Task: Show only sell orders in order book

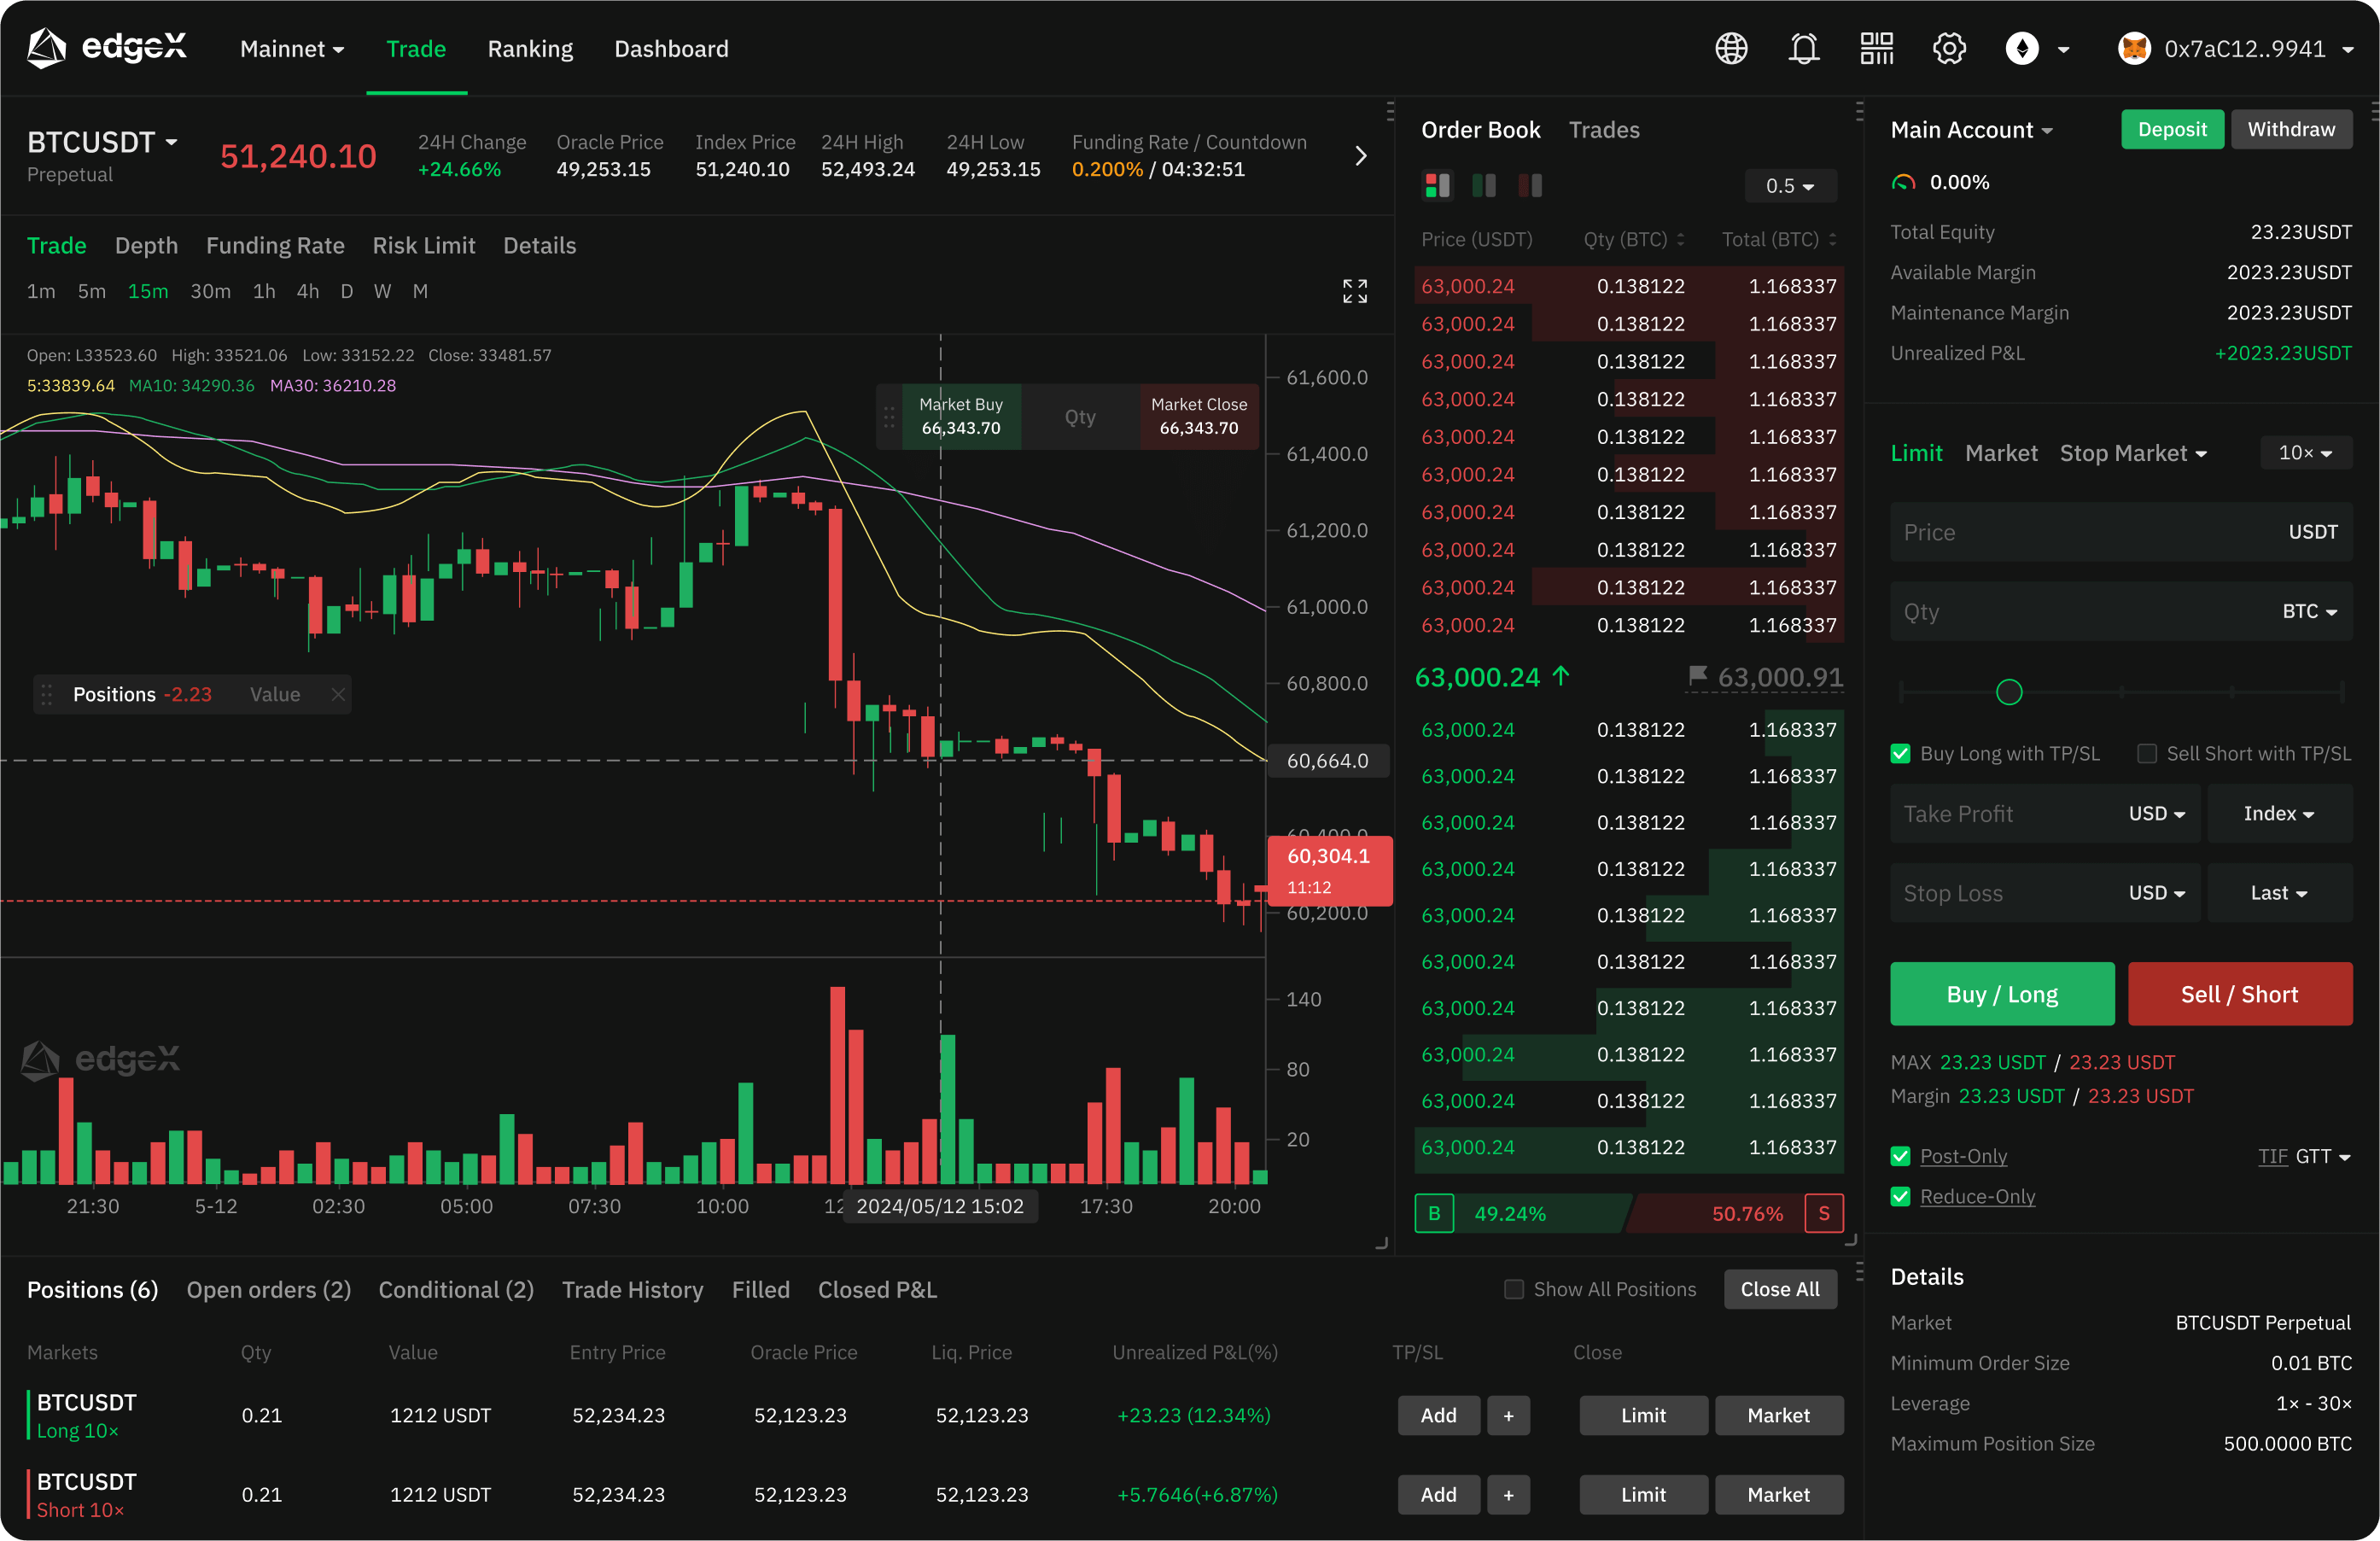Action: 1530,185
